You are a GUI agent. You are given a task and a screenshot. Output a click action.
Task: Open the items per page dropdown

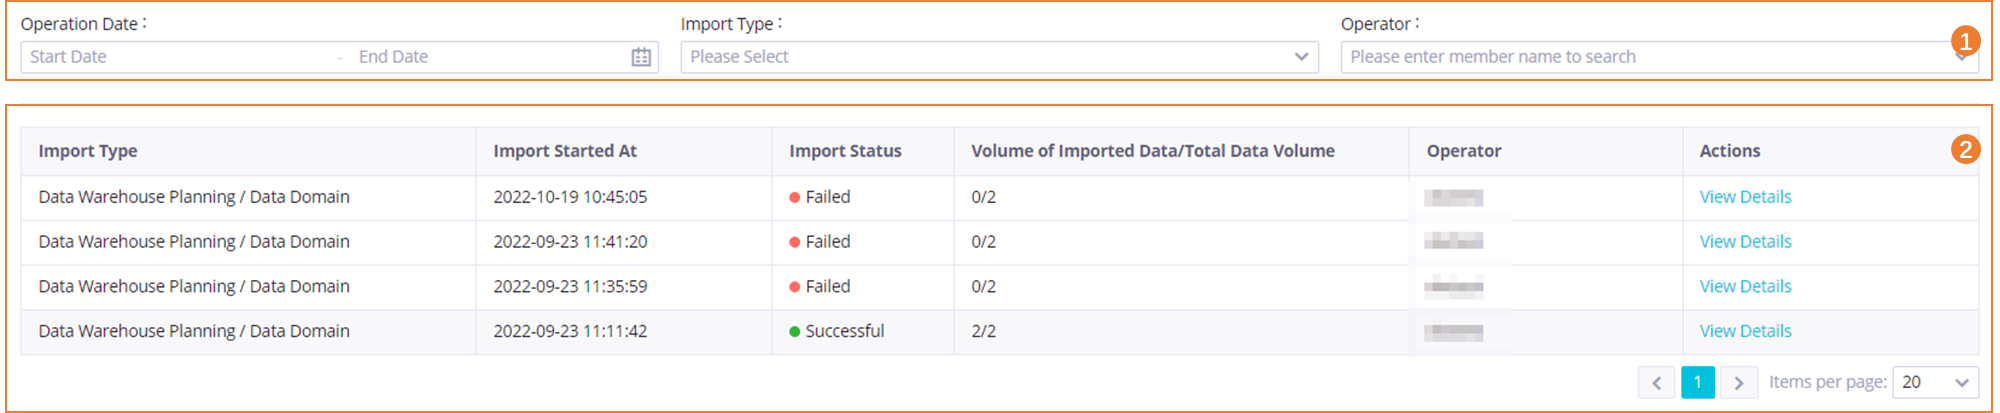coord(1935,382)
